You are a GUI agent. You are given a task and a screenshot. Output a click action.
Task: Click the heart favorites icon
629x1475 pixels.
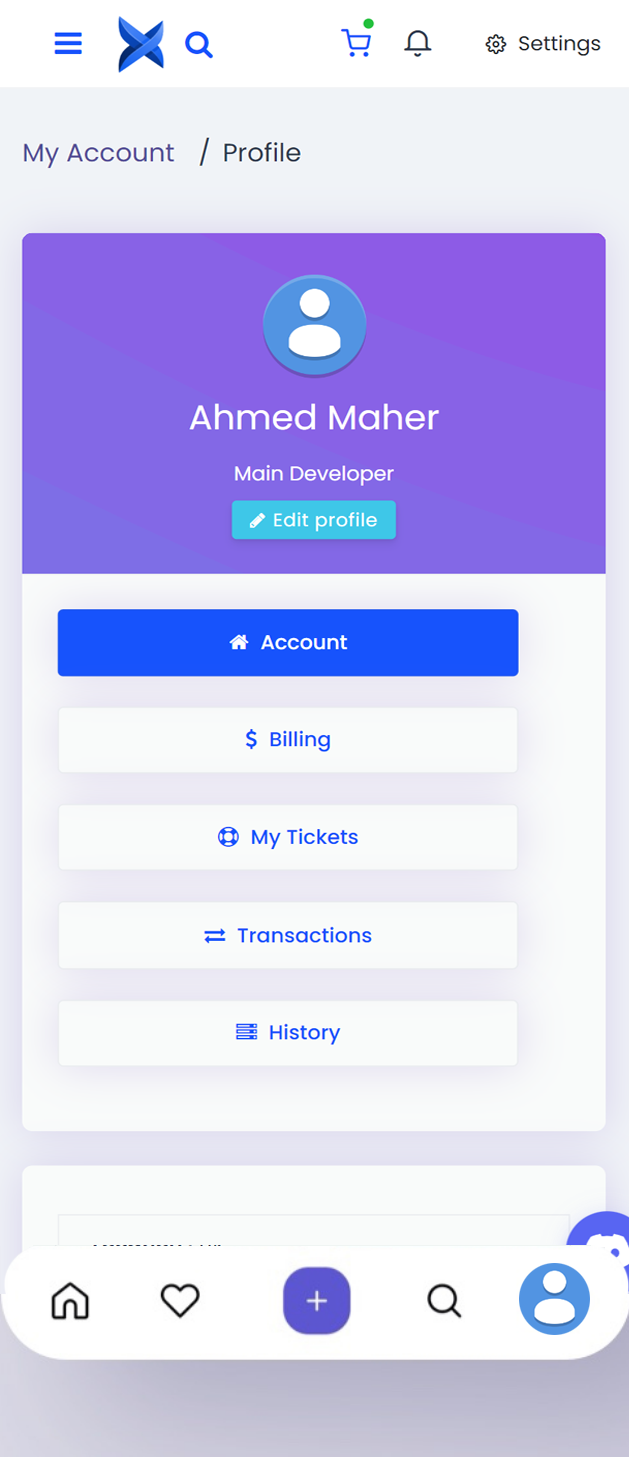[179, 1300]
